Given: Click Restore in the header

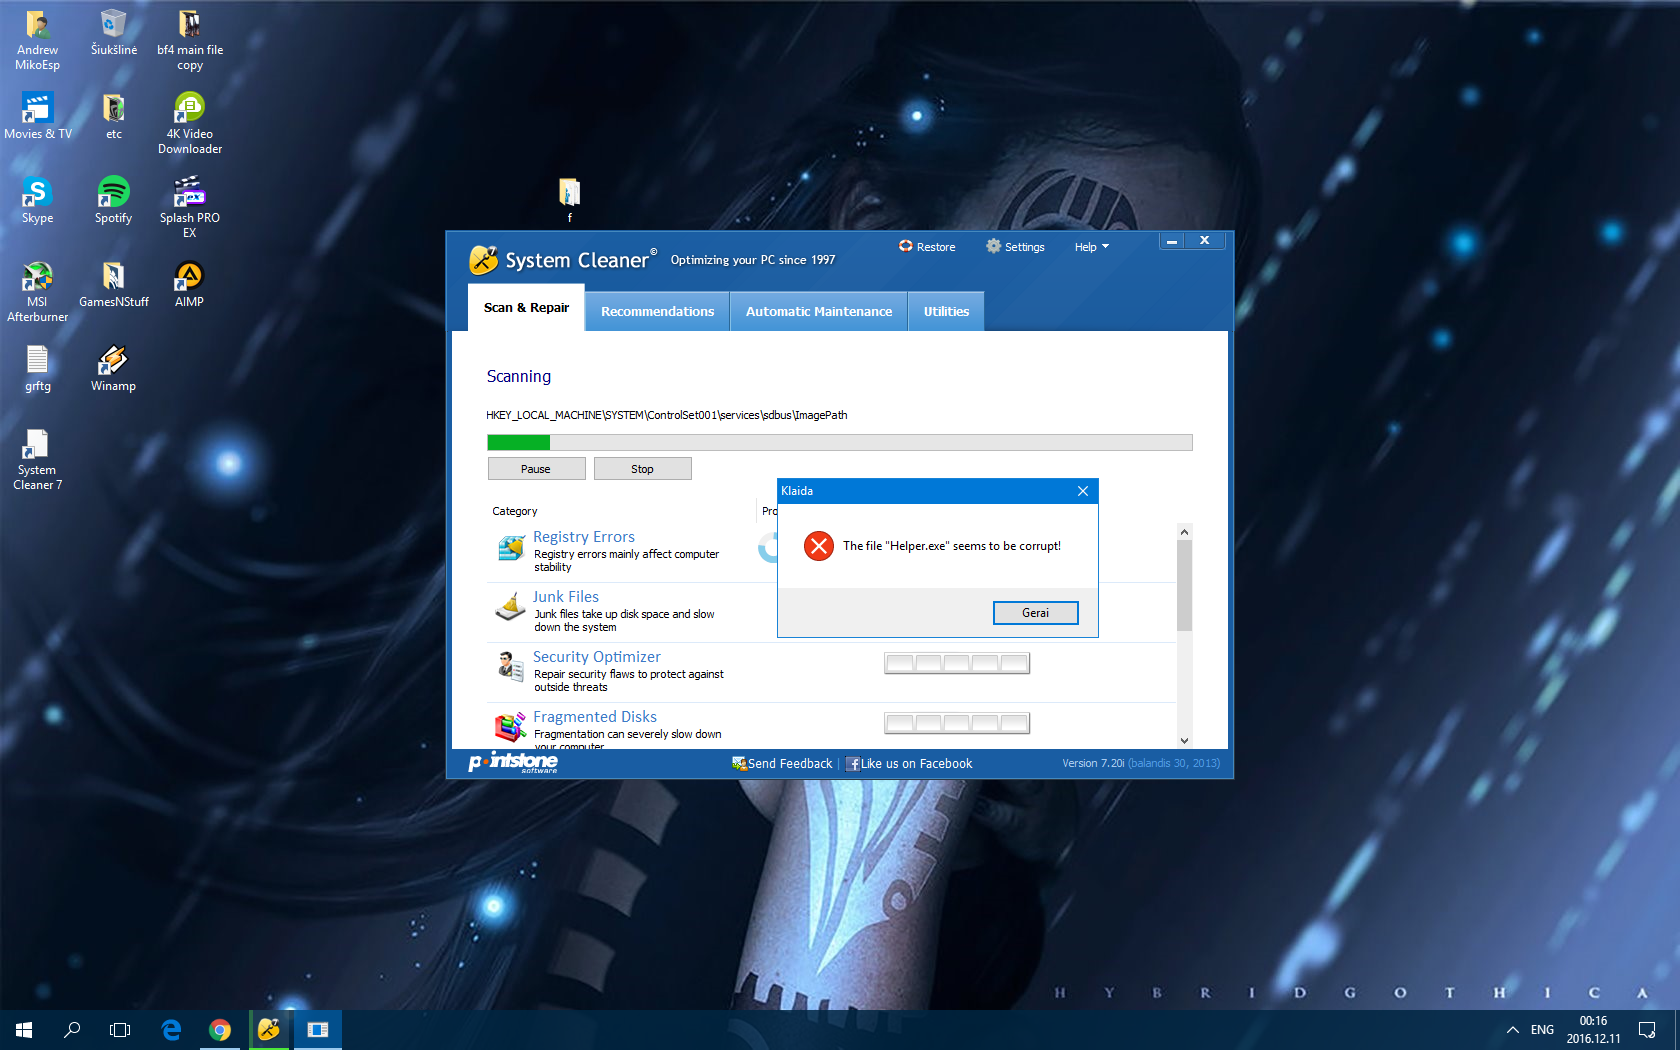Looking at the screenshot, I should pyautogui.click(x=927, y=247).
